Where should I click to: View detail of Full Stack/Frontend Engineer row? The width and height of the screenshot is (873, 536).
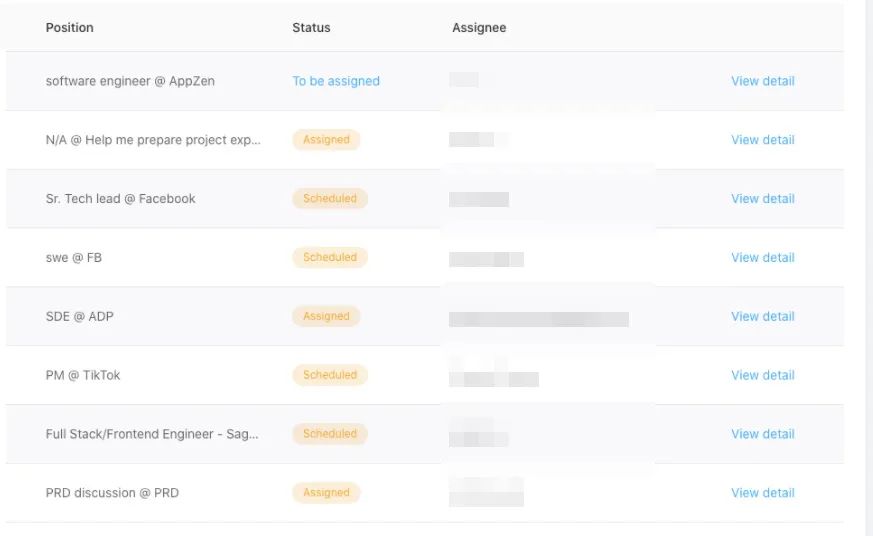coord(762,434)
